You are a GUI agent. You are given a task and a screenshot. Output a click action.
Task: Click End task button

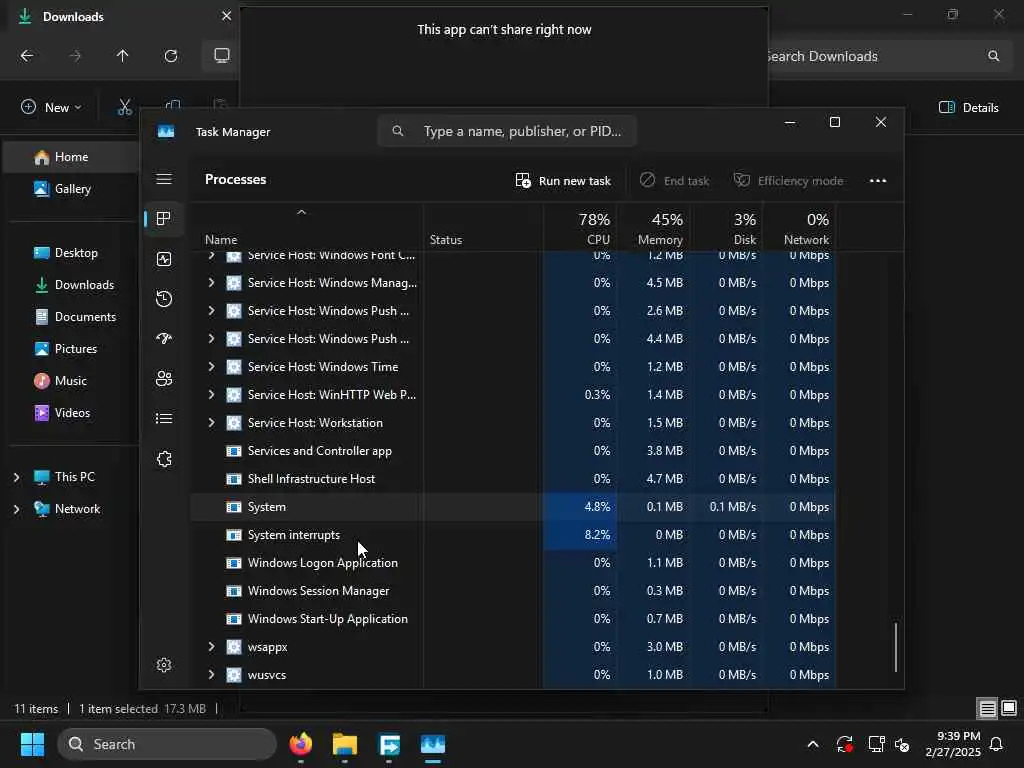675,181
